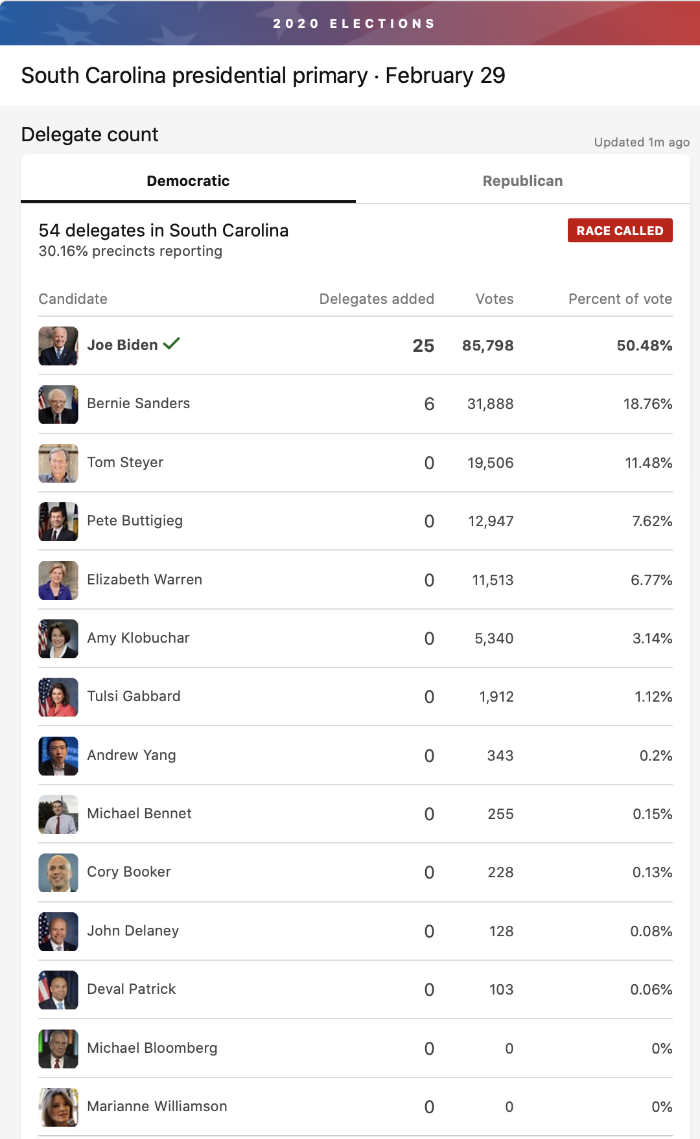Click Cory Booker's portrait thumbnail

(x=58, y=872)
